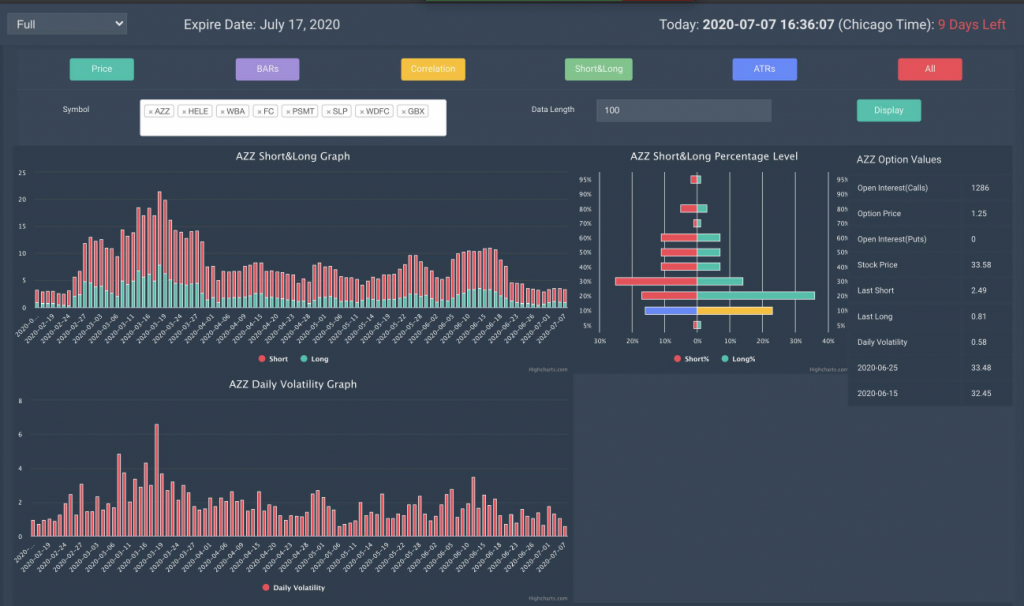Remove the WBA symbol tag

coord(222,112)
